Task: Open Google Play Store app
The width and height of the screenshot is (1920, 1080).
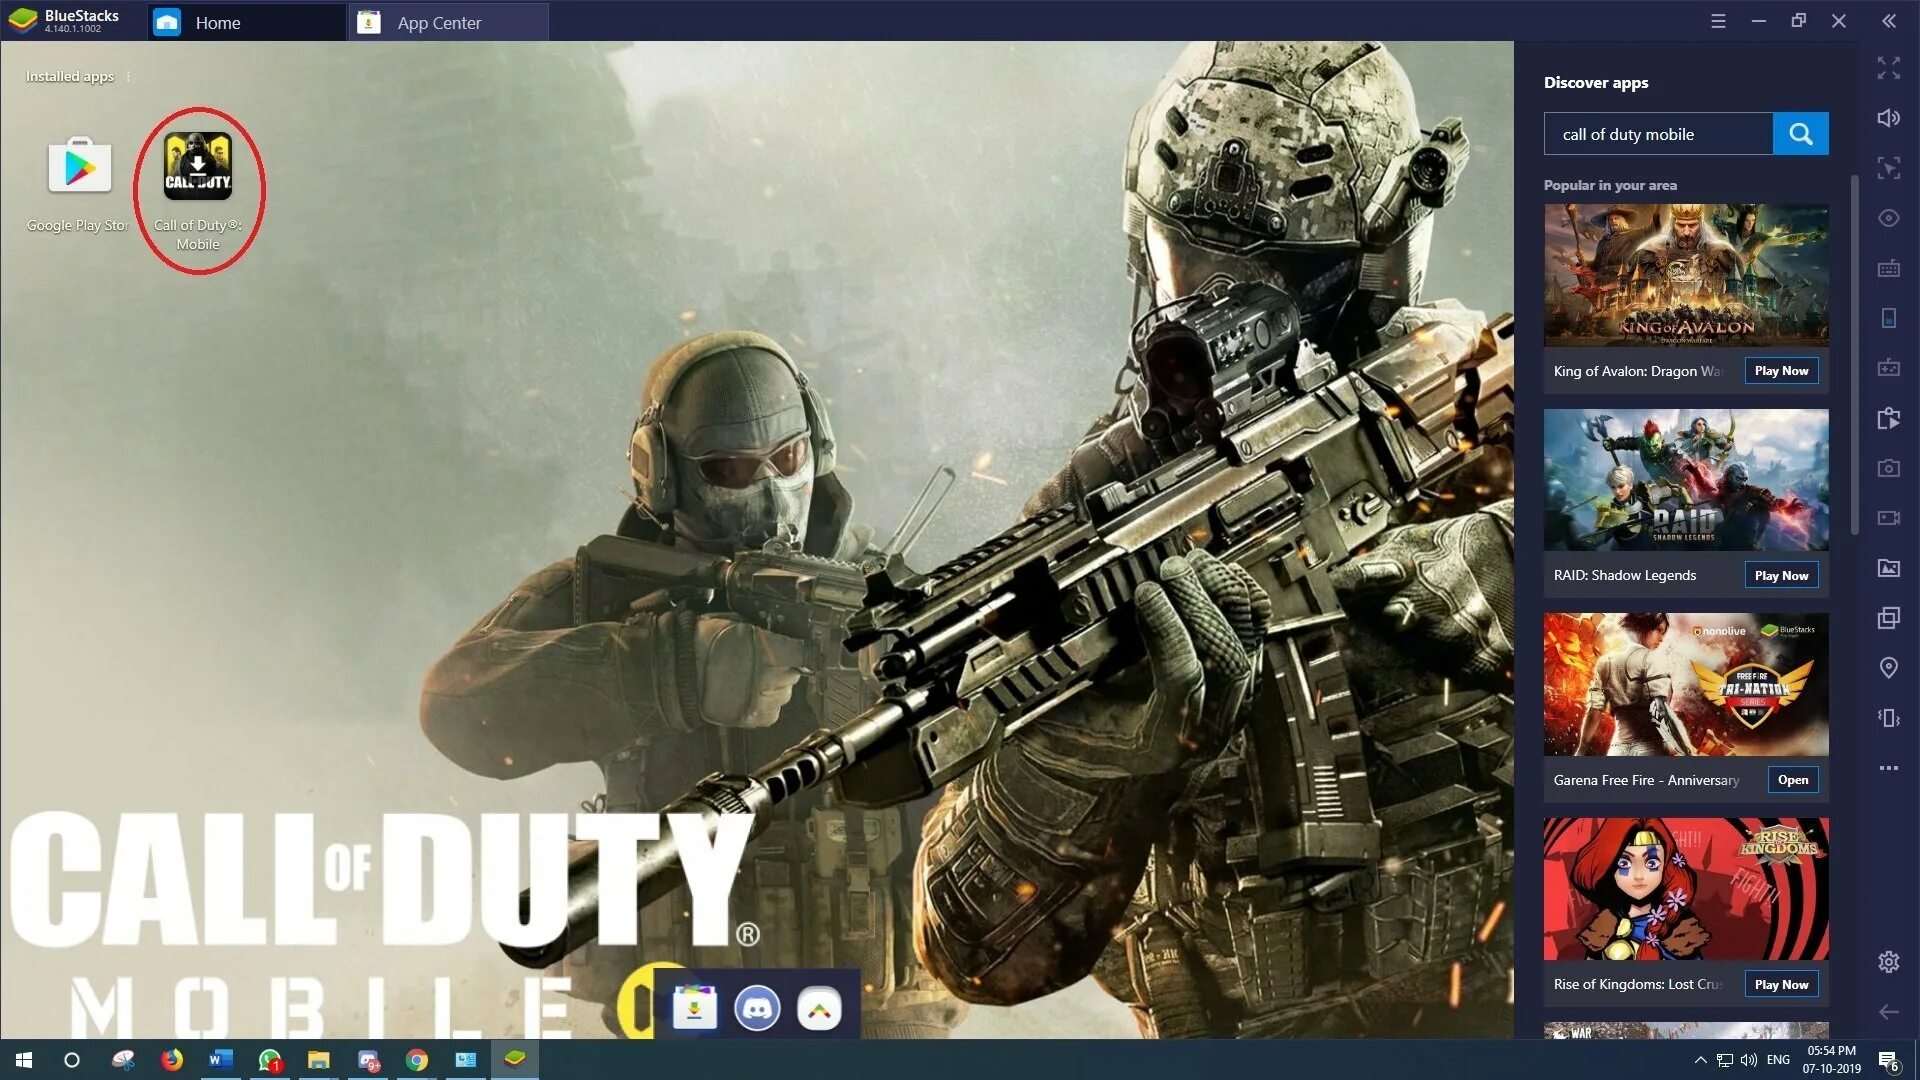Action: click(80, 167)
